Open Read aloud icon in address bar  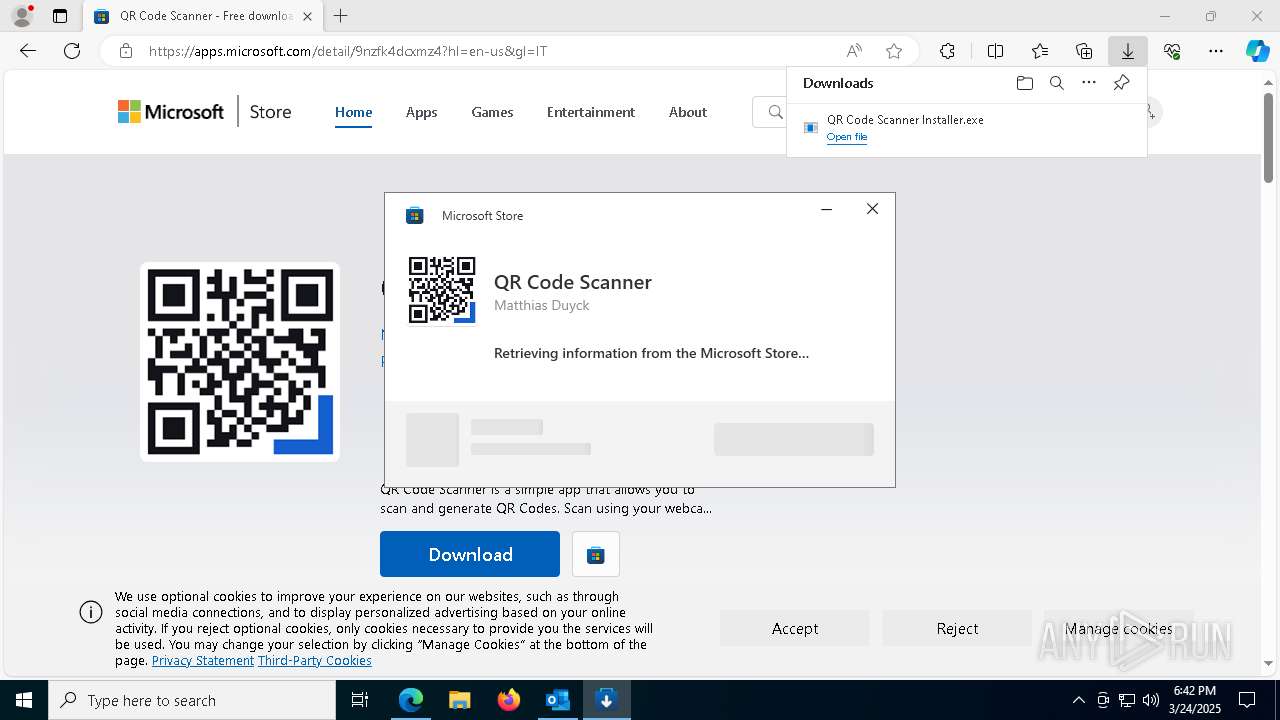coord(854,51)
